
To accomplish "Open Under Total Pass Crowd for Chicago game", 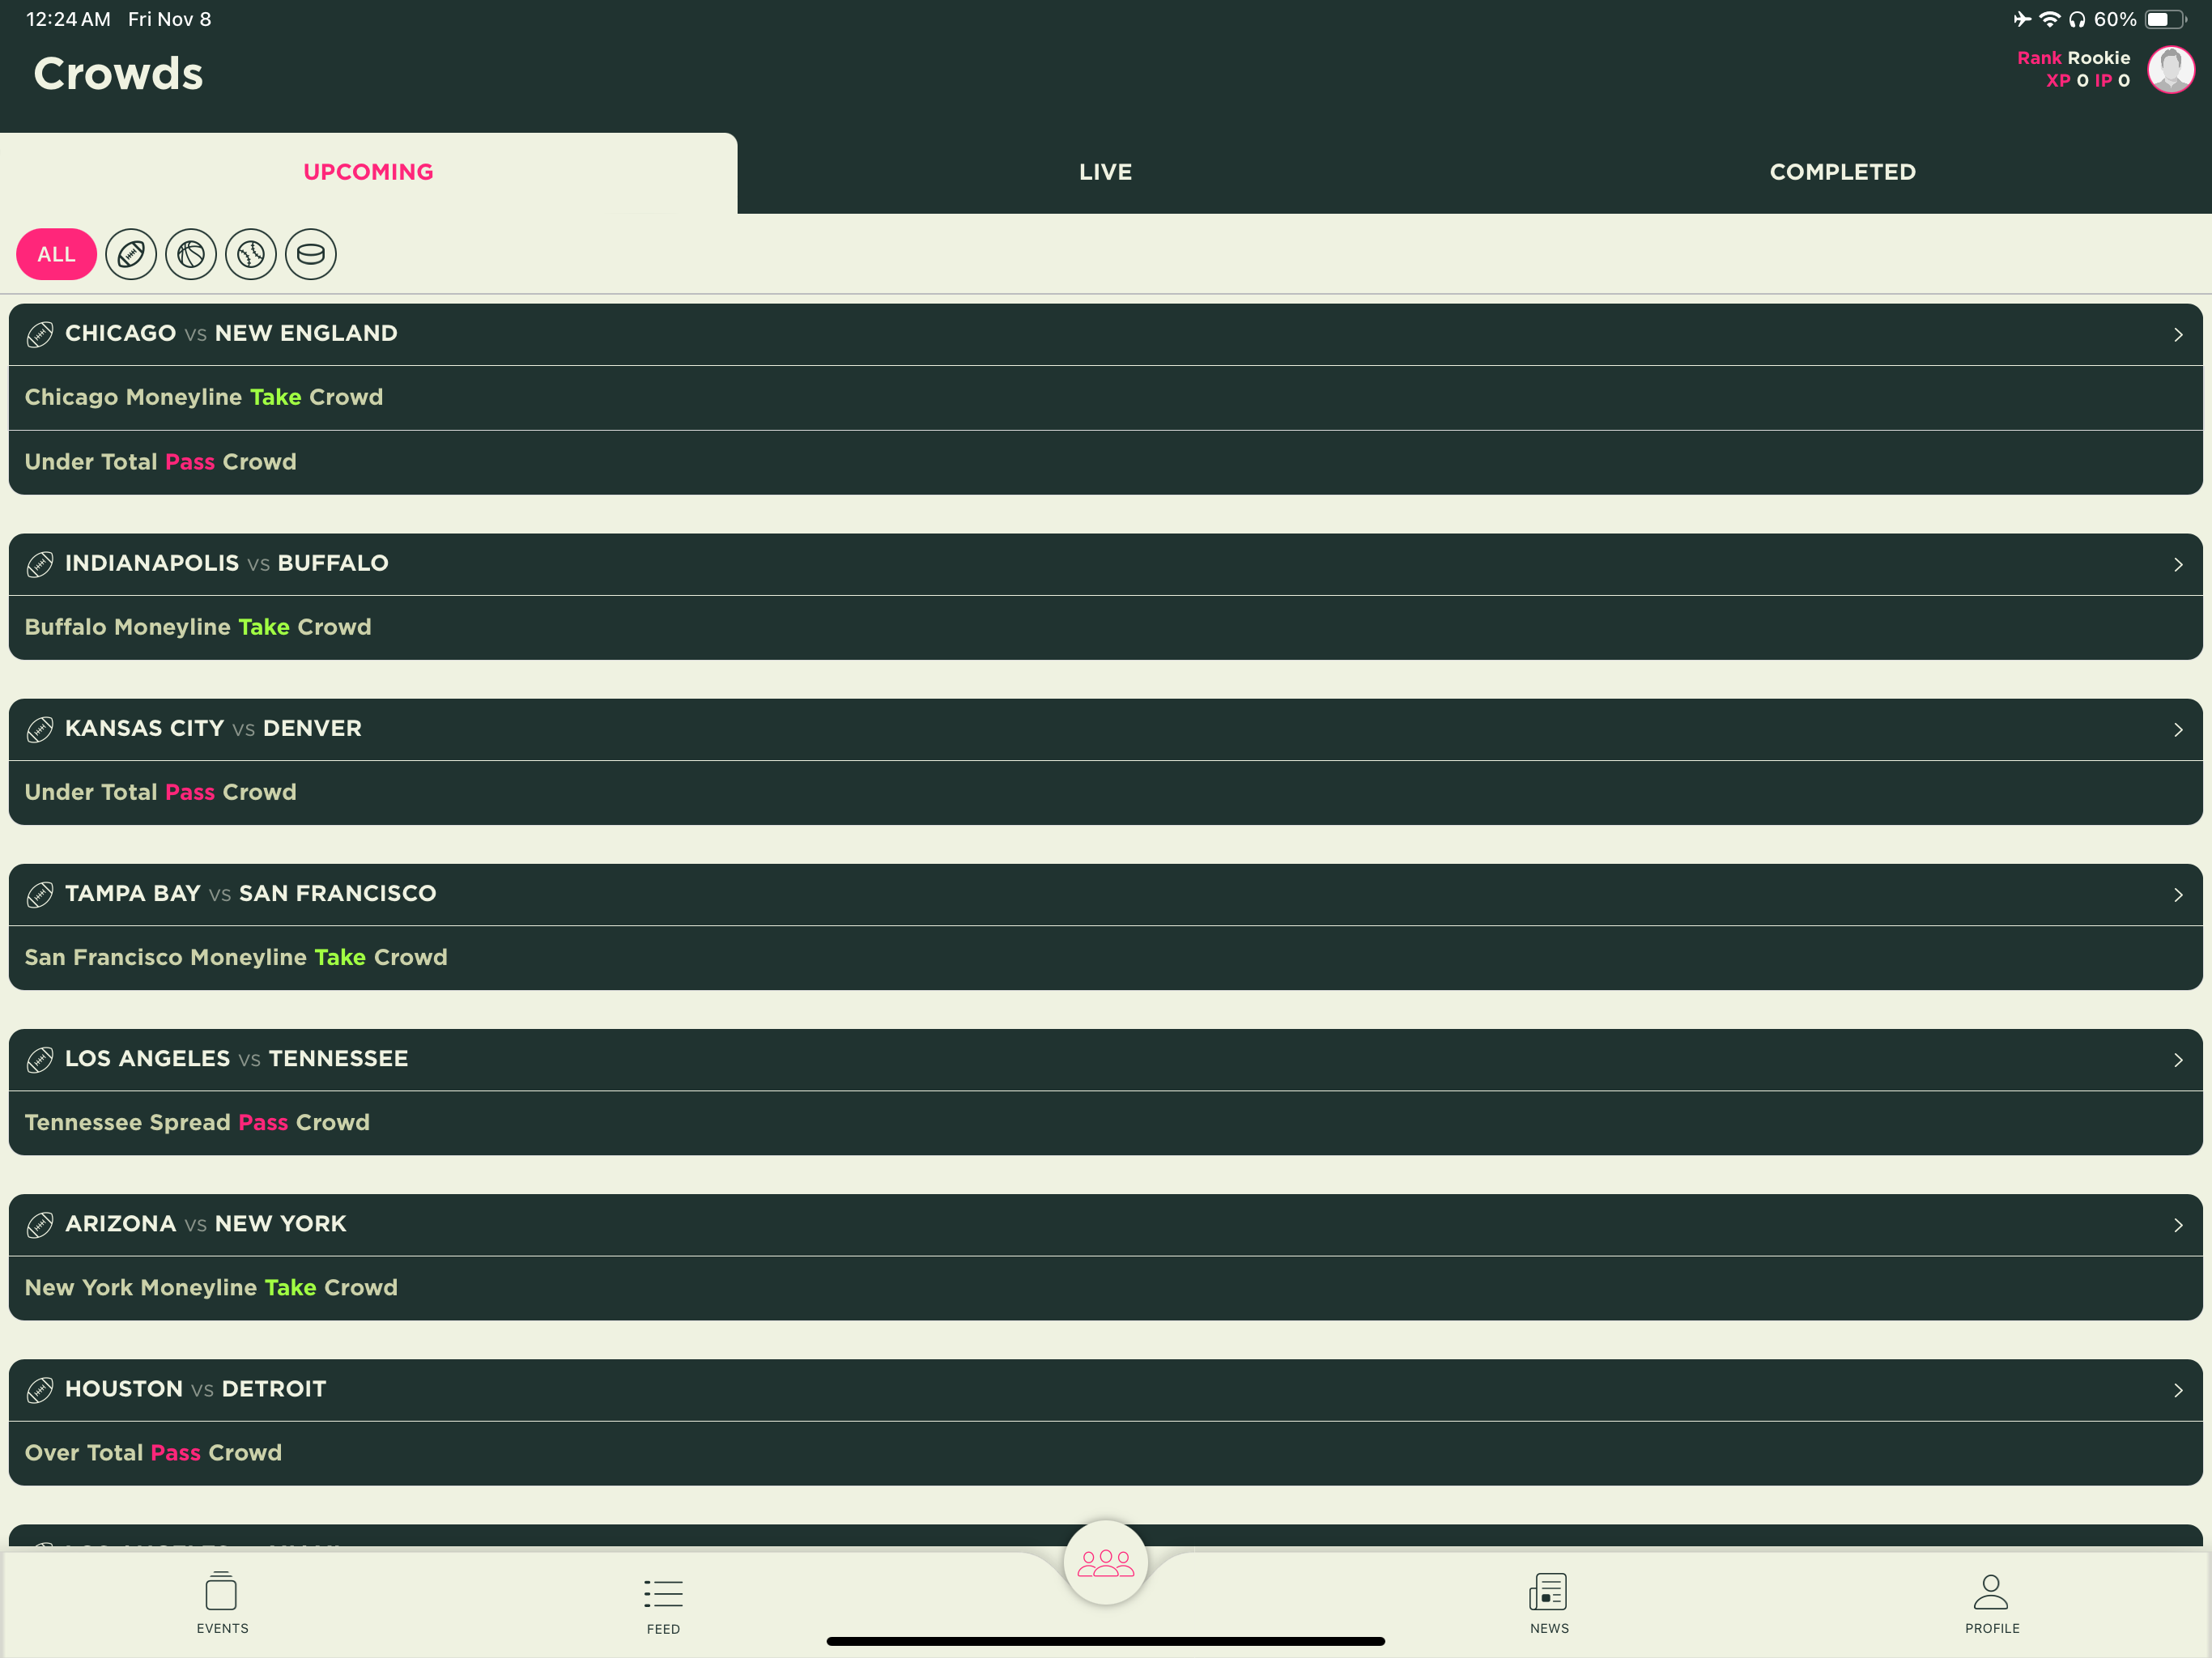I will tap(1105, 462).
